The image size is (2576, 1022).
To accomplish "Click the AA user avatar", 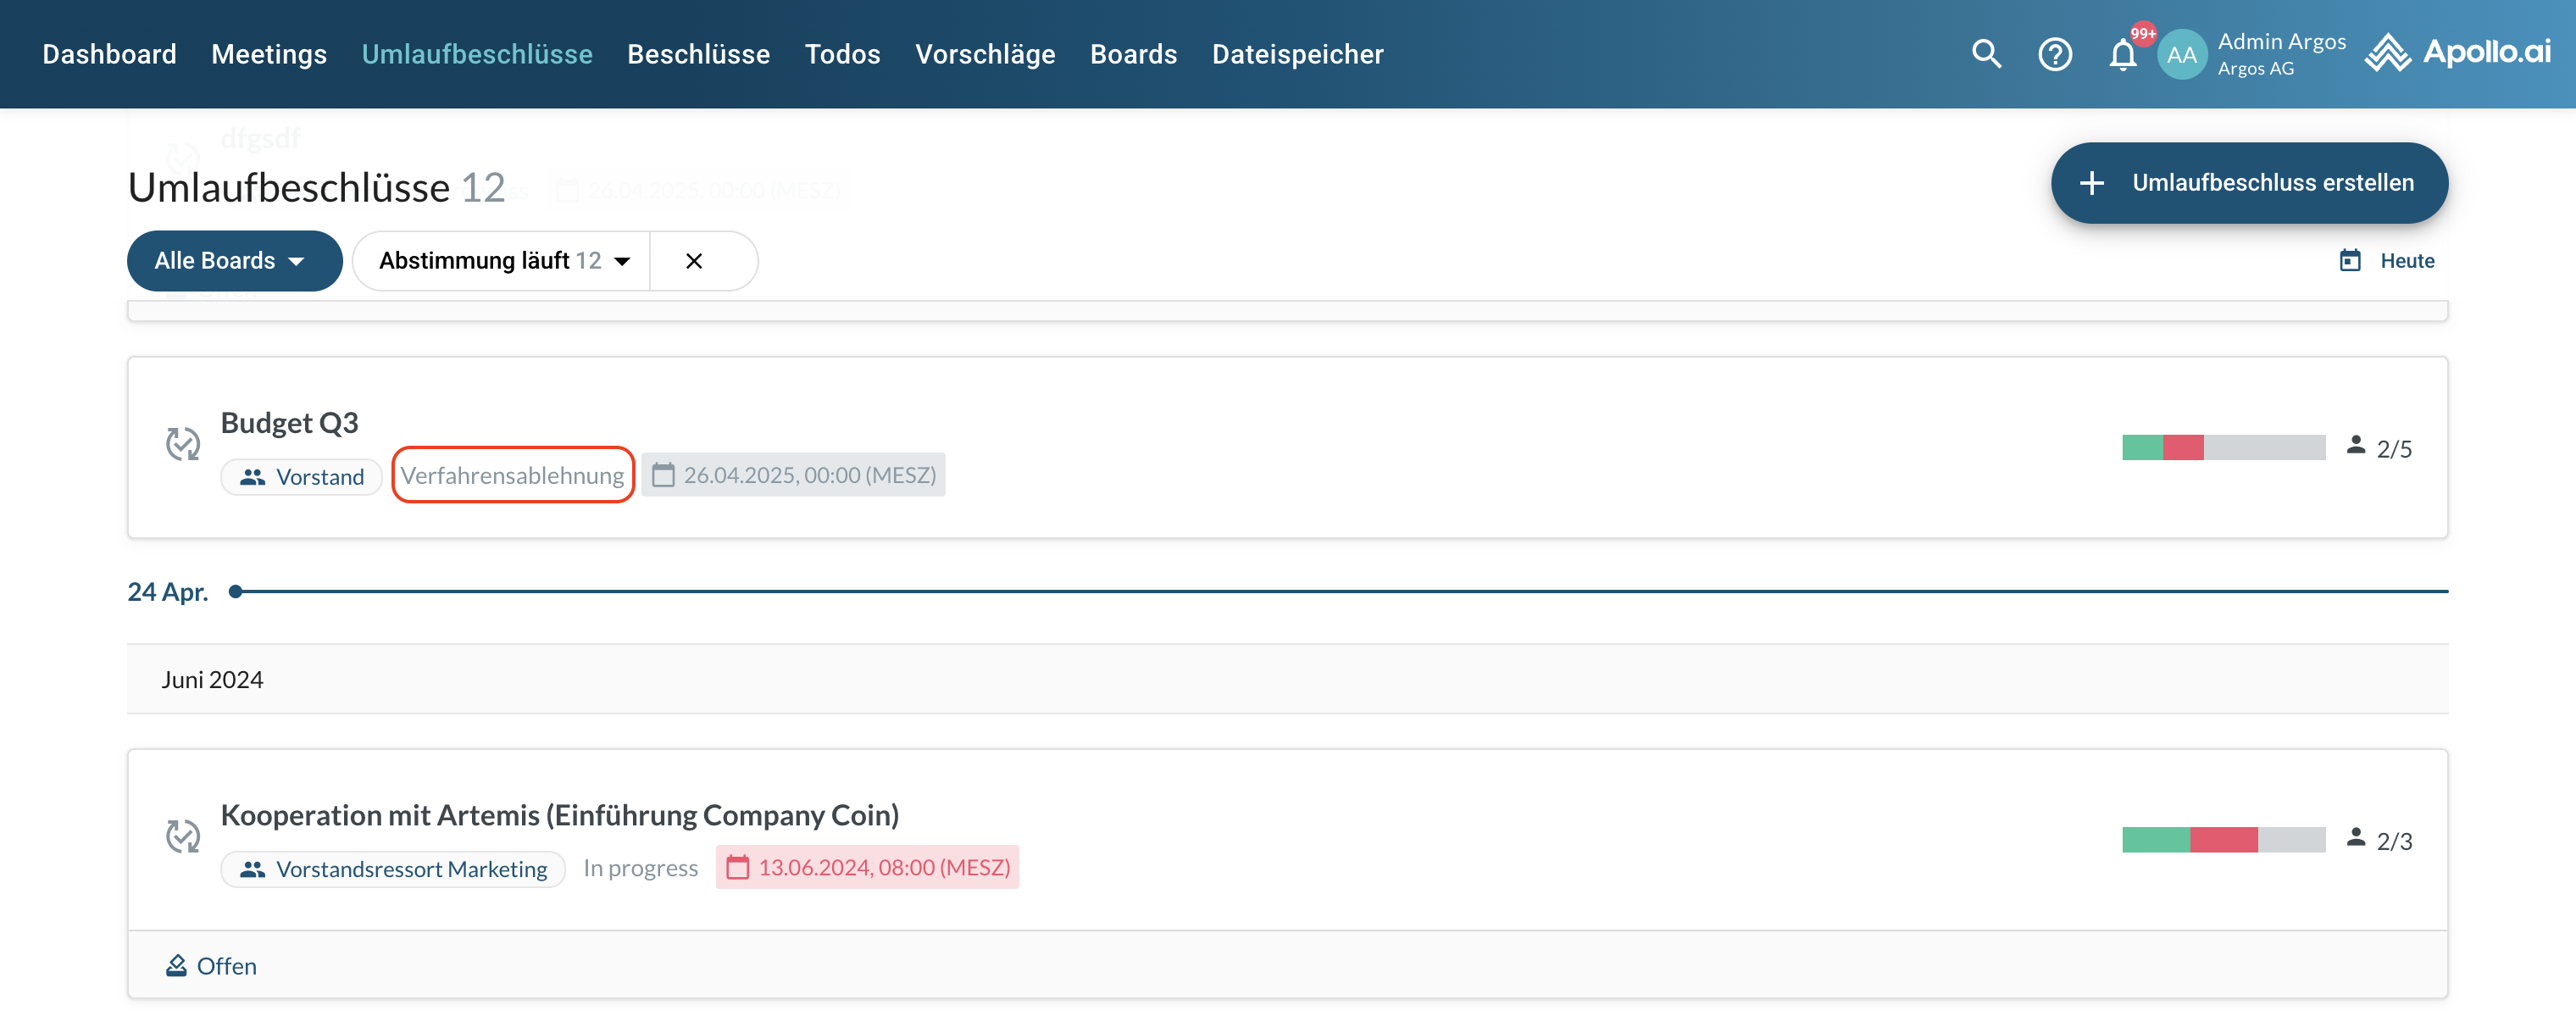I will (x=2181, y=55).
